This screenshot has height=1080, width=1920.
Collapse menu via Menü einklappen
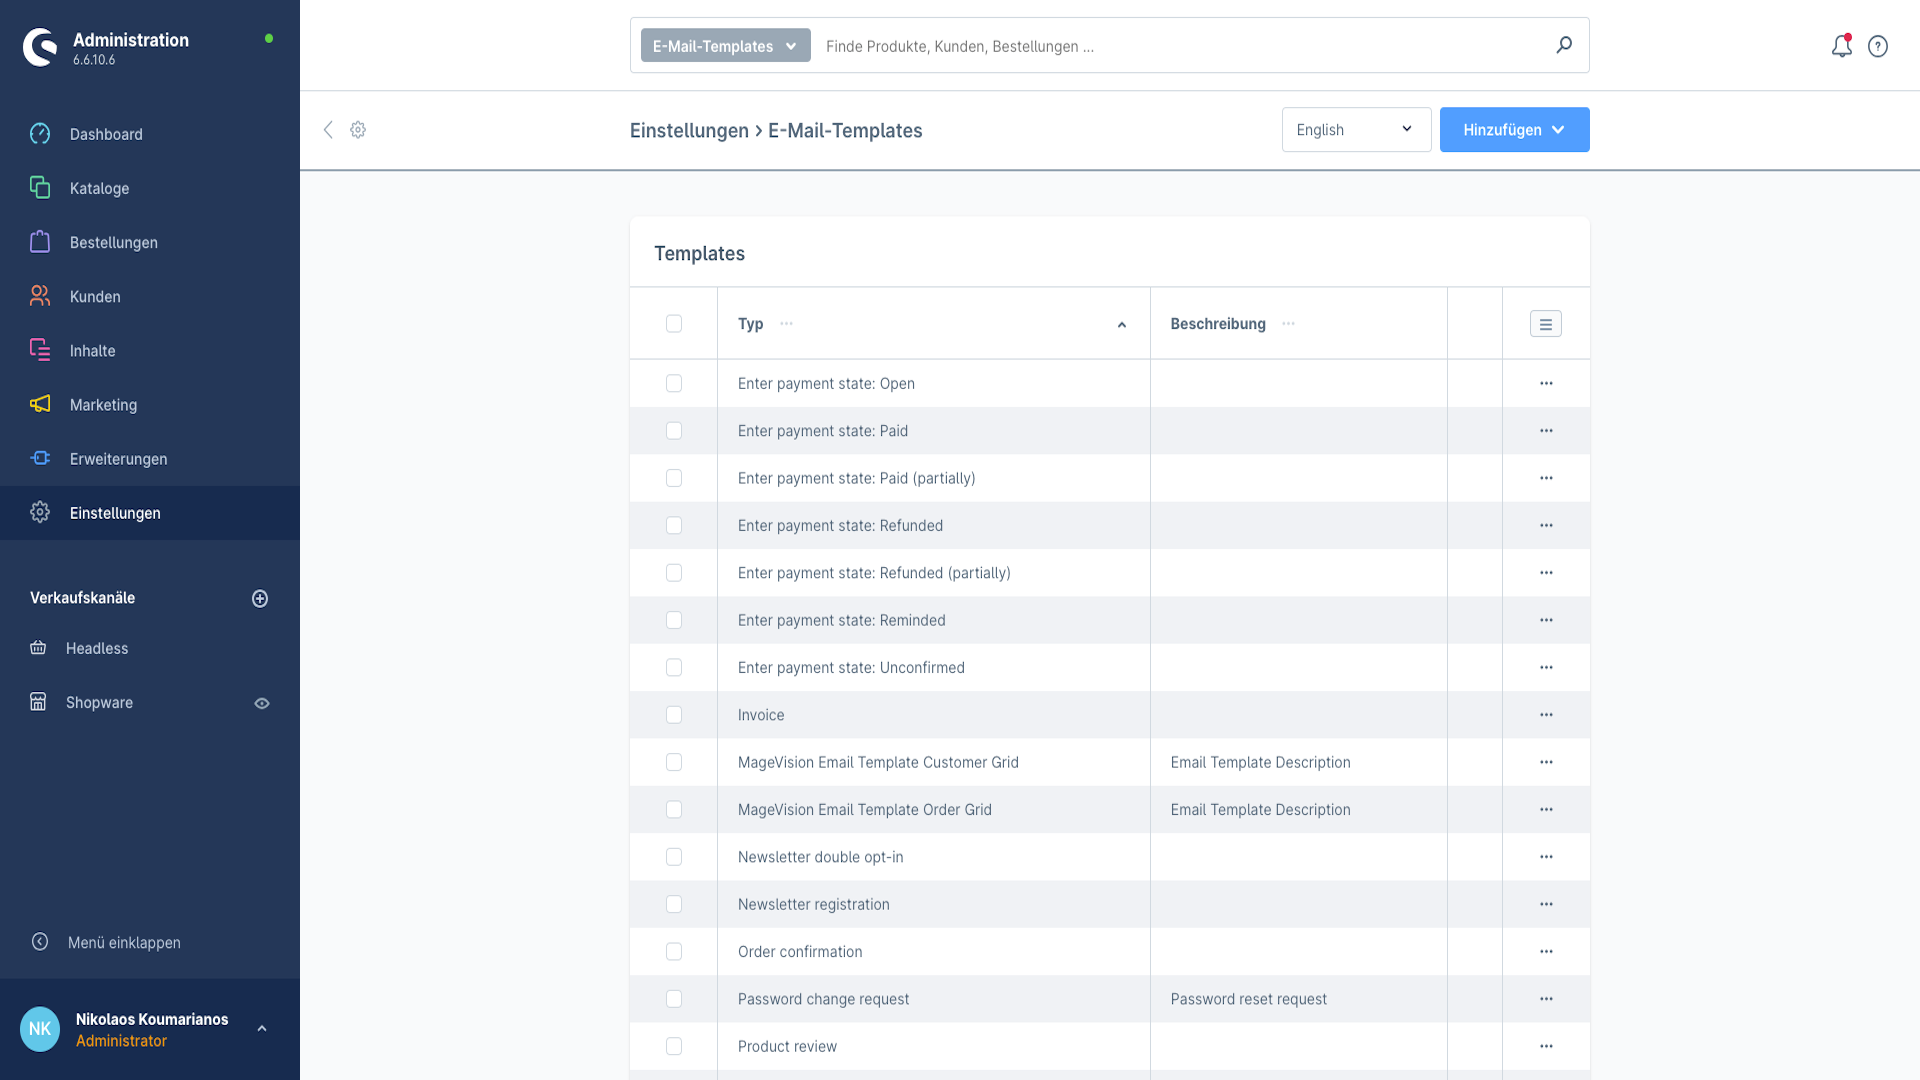[124, 942]
